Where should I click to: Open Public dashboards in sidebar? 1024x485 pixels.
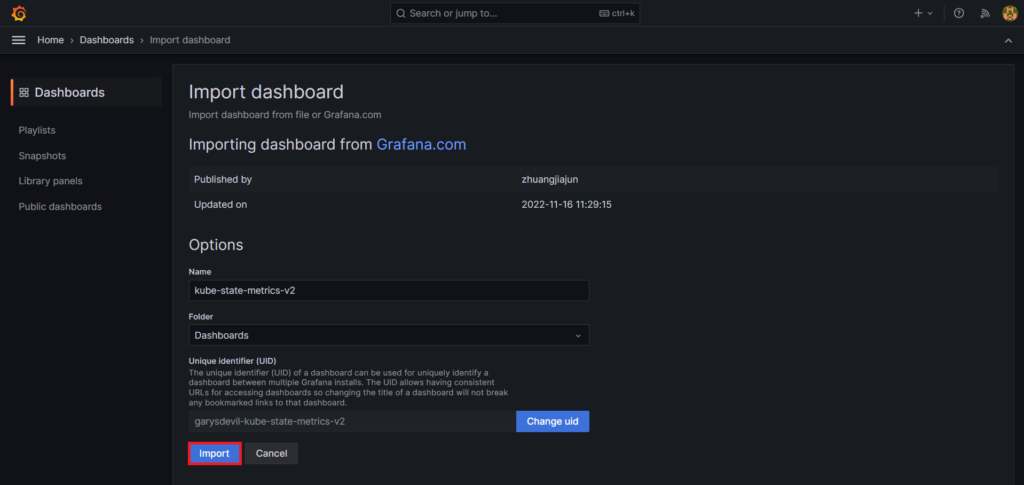[60, 206]
